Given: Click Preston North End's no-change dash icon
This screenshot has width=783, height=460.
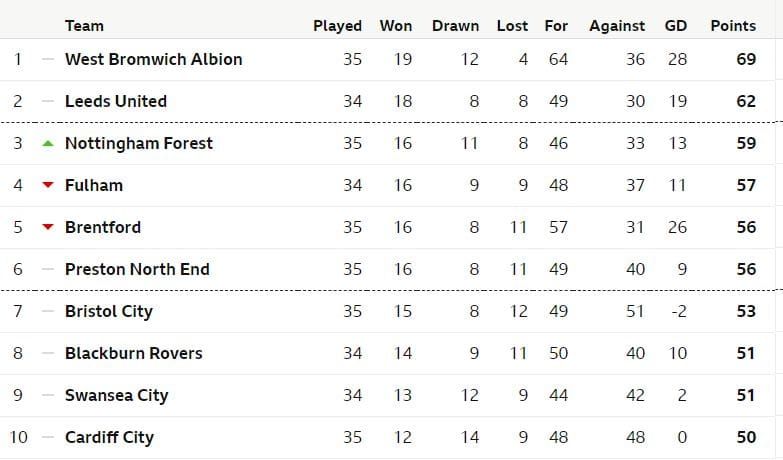Looking at the screenshot, I should [x=48, y=269].
